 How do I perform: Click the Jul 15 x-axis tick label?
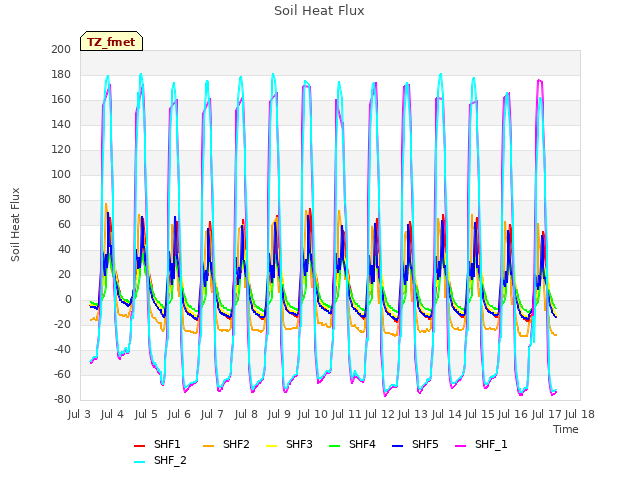pos(480,414)
